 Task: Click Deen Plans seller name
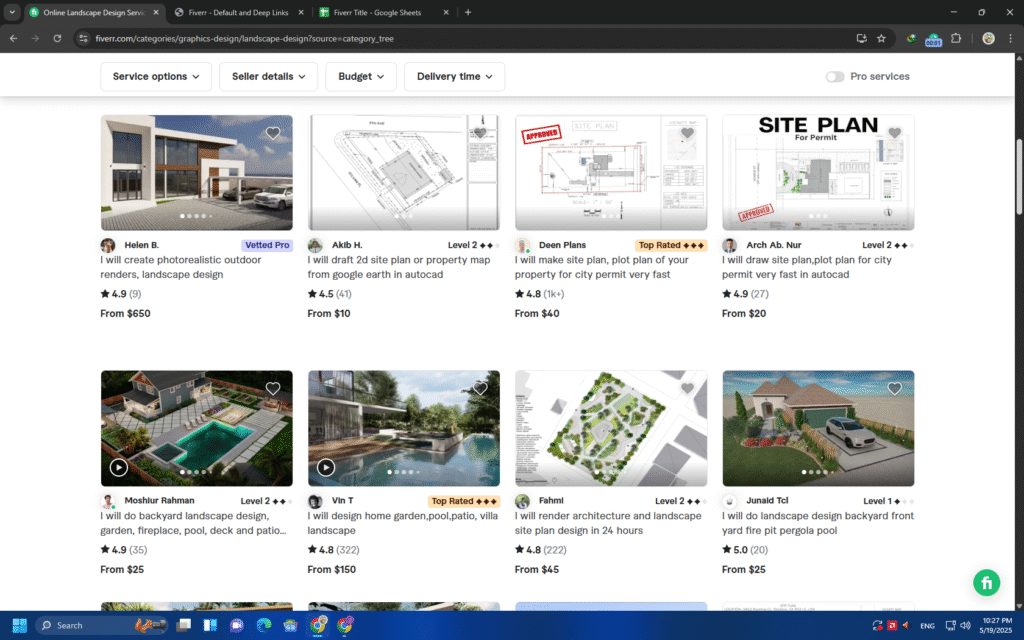[x=562, y=245]
